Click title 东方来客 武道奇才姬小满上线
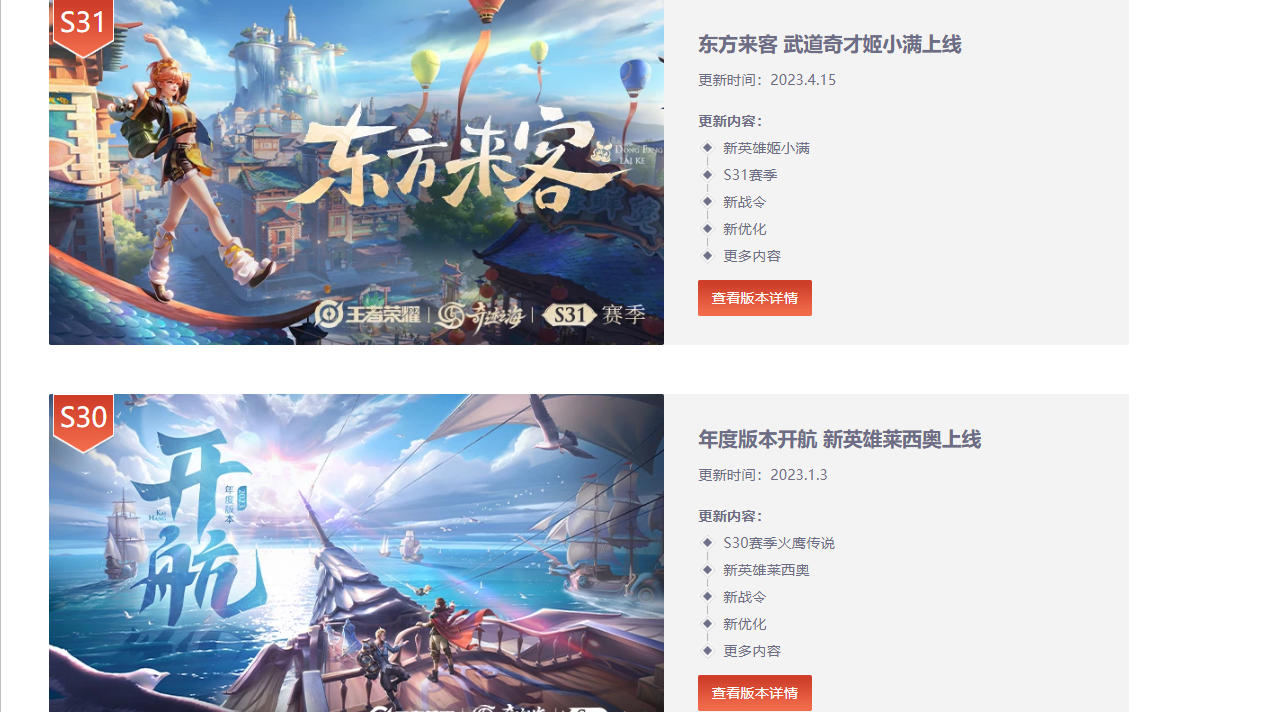1264x712 pixels. (830, 44)
